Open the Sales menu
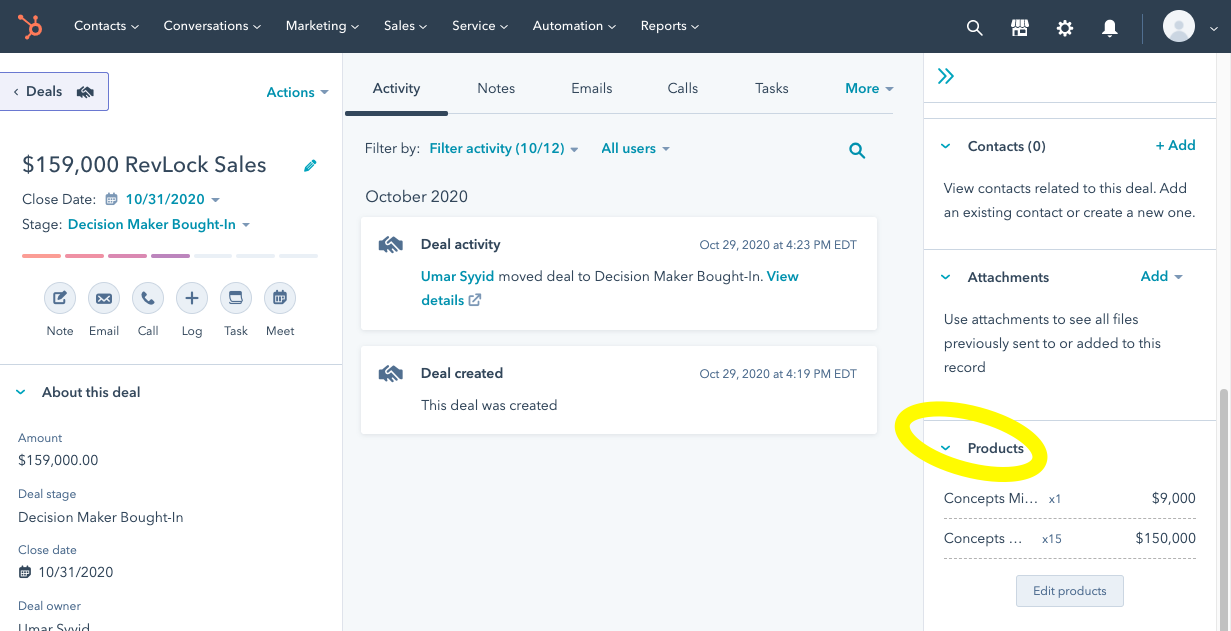The image size is (1231, 631). point(405,26)
